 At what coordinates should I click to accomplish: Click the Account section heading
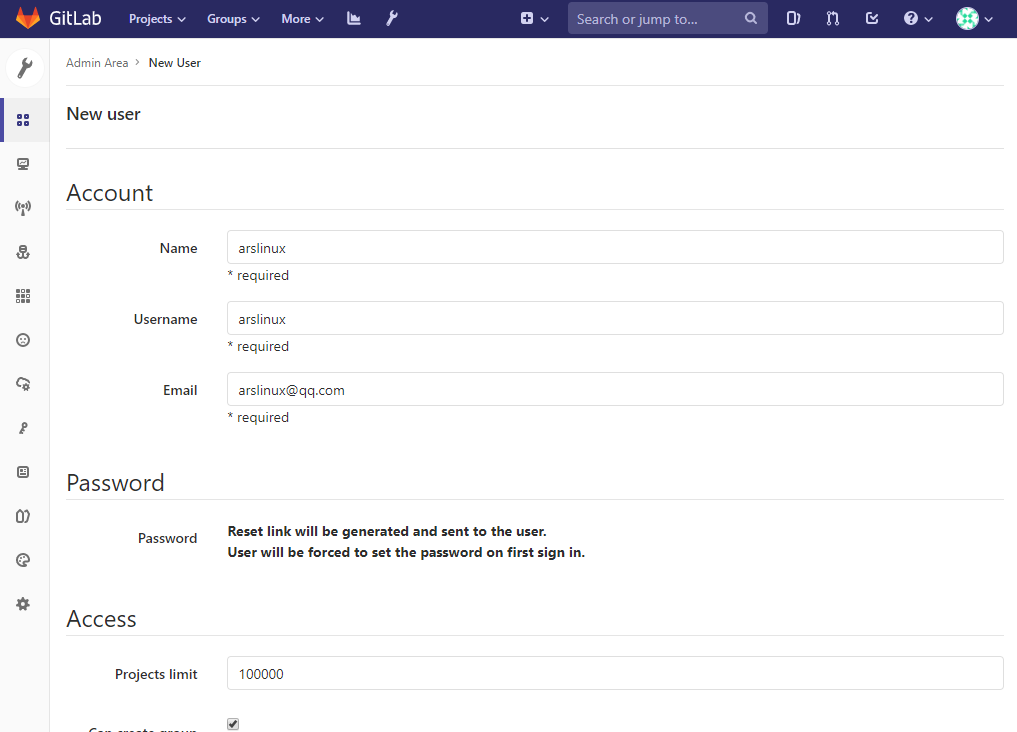click(110, 193)
